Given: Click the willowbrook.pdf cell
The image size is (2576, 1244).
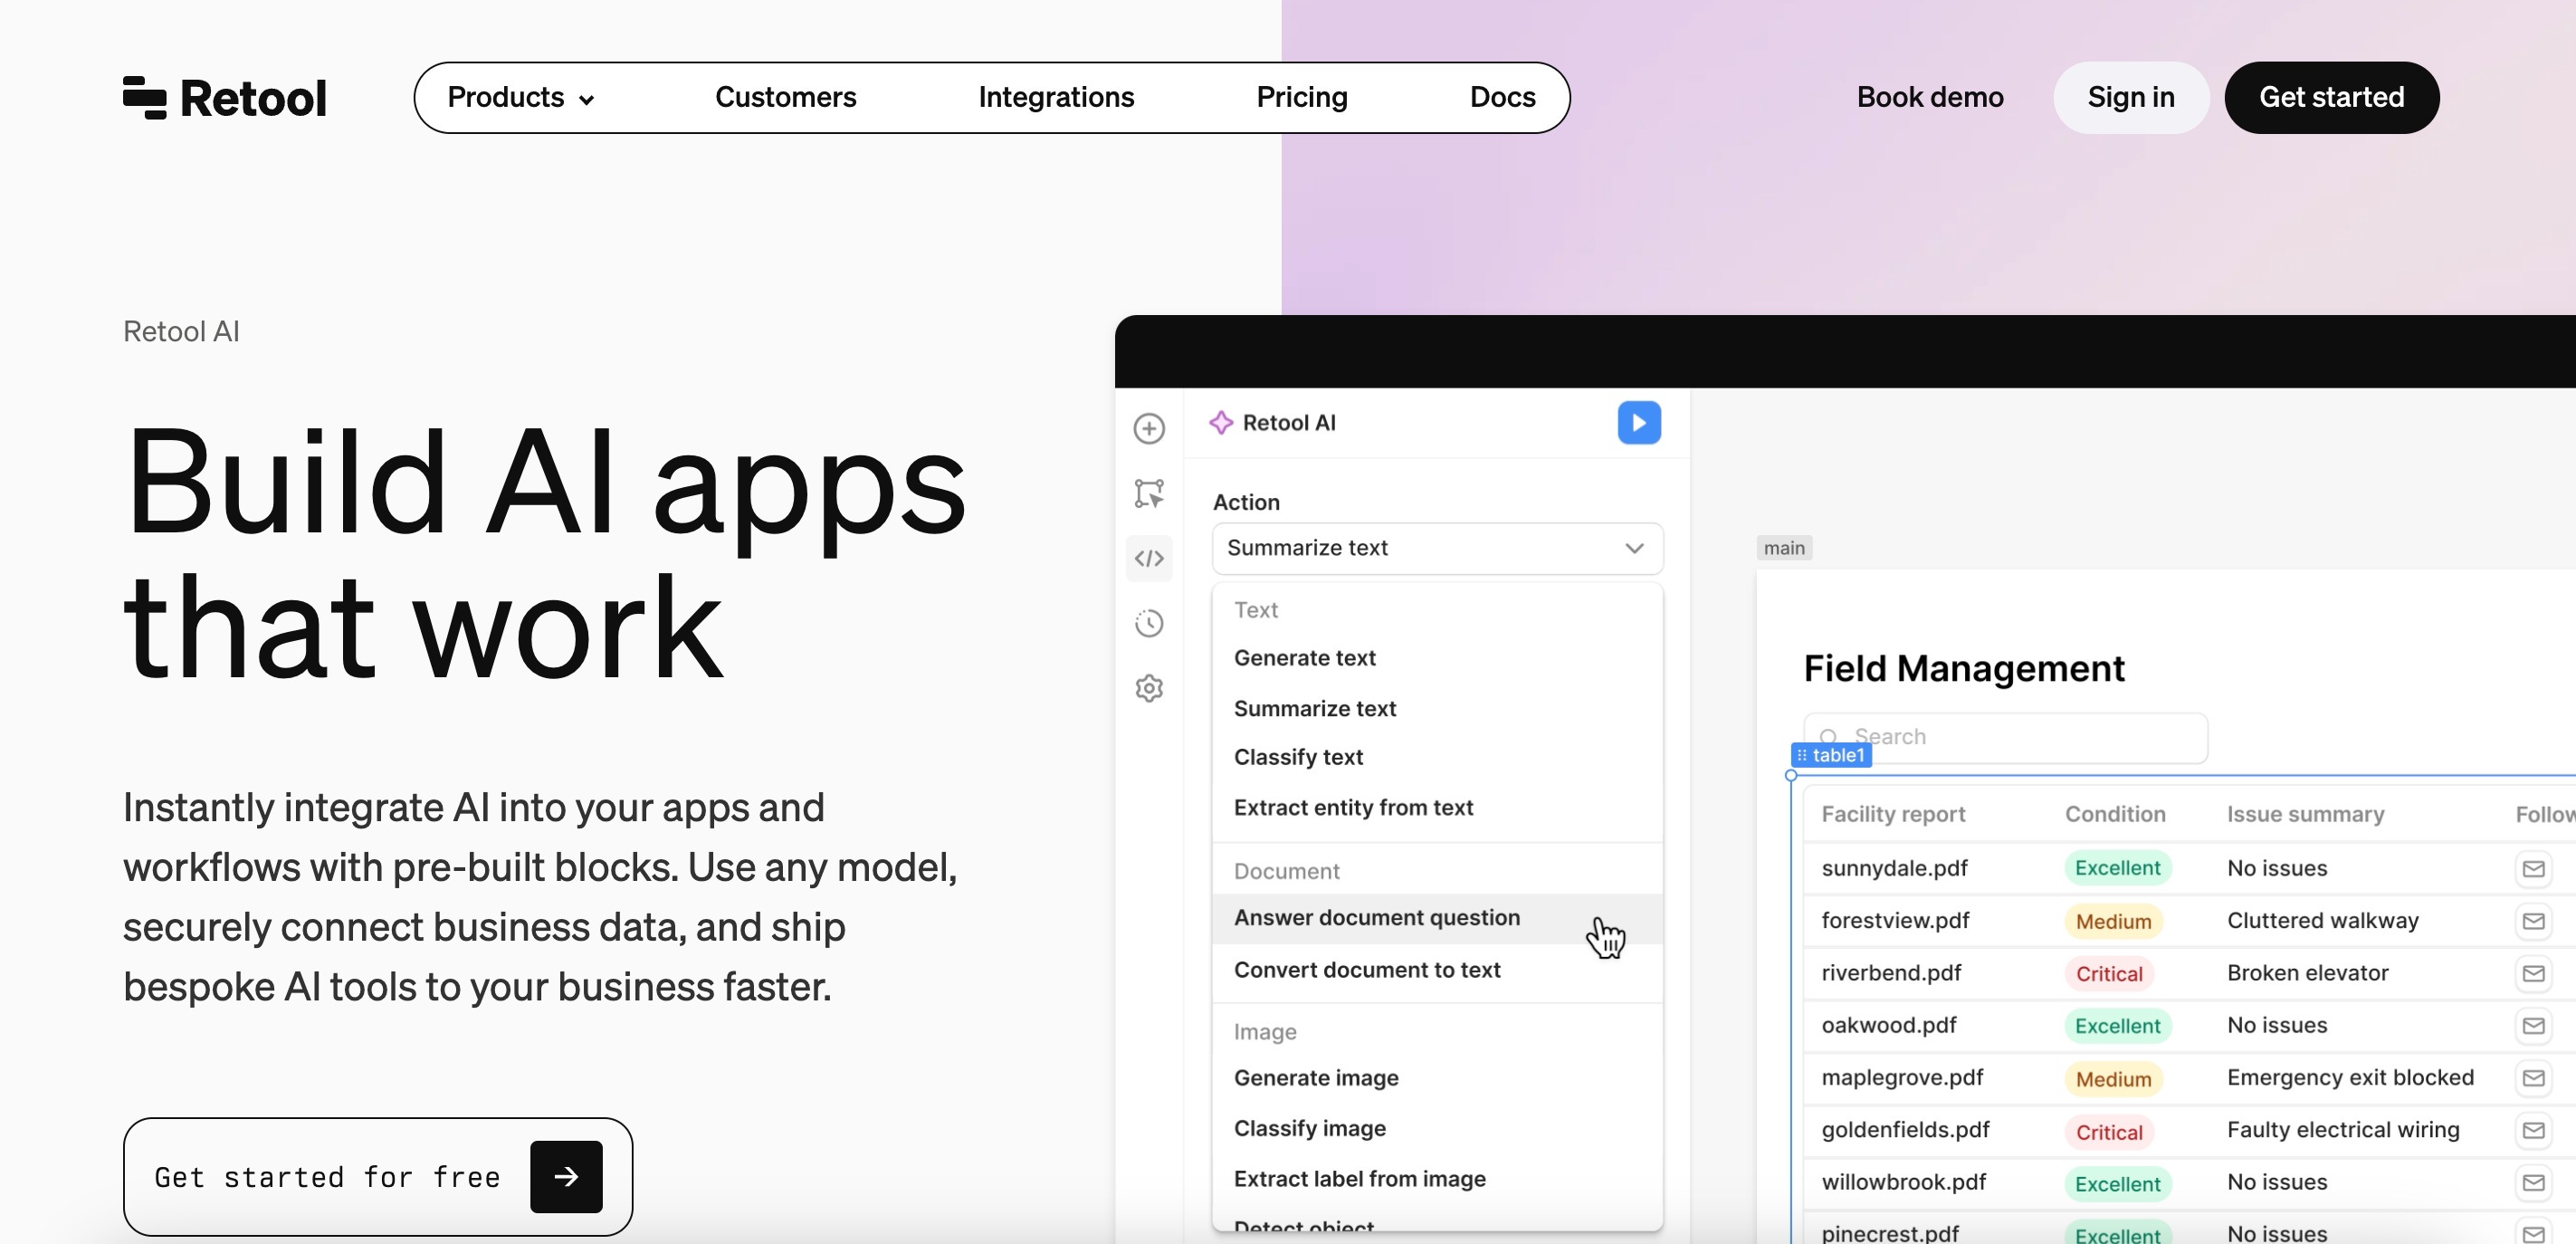Looking at the screenshot, I should 1903,1183.
